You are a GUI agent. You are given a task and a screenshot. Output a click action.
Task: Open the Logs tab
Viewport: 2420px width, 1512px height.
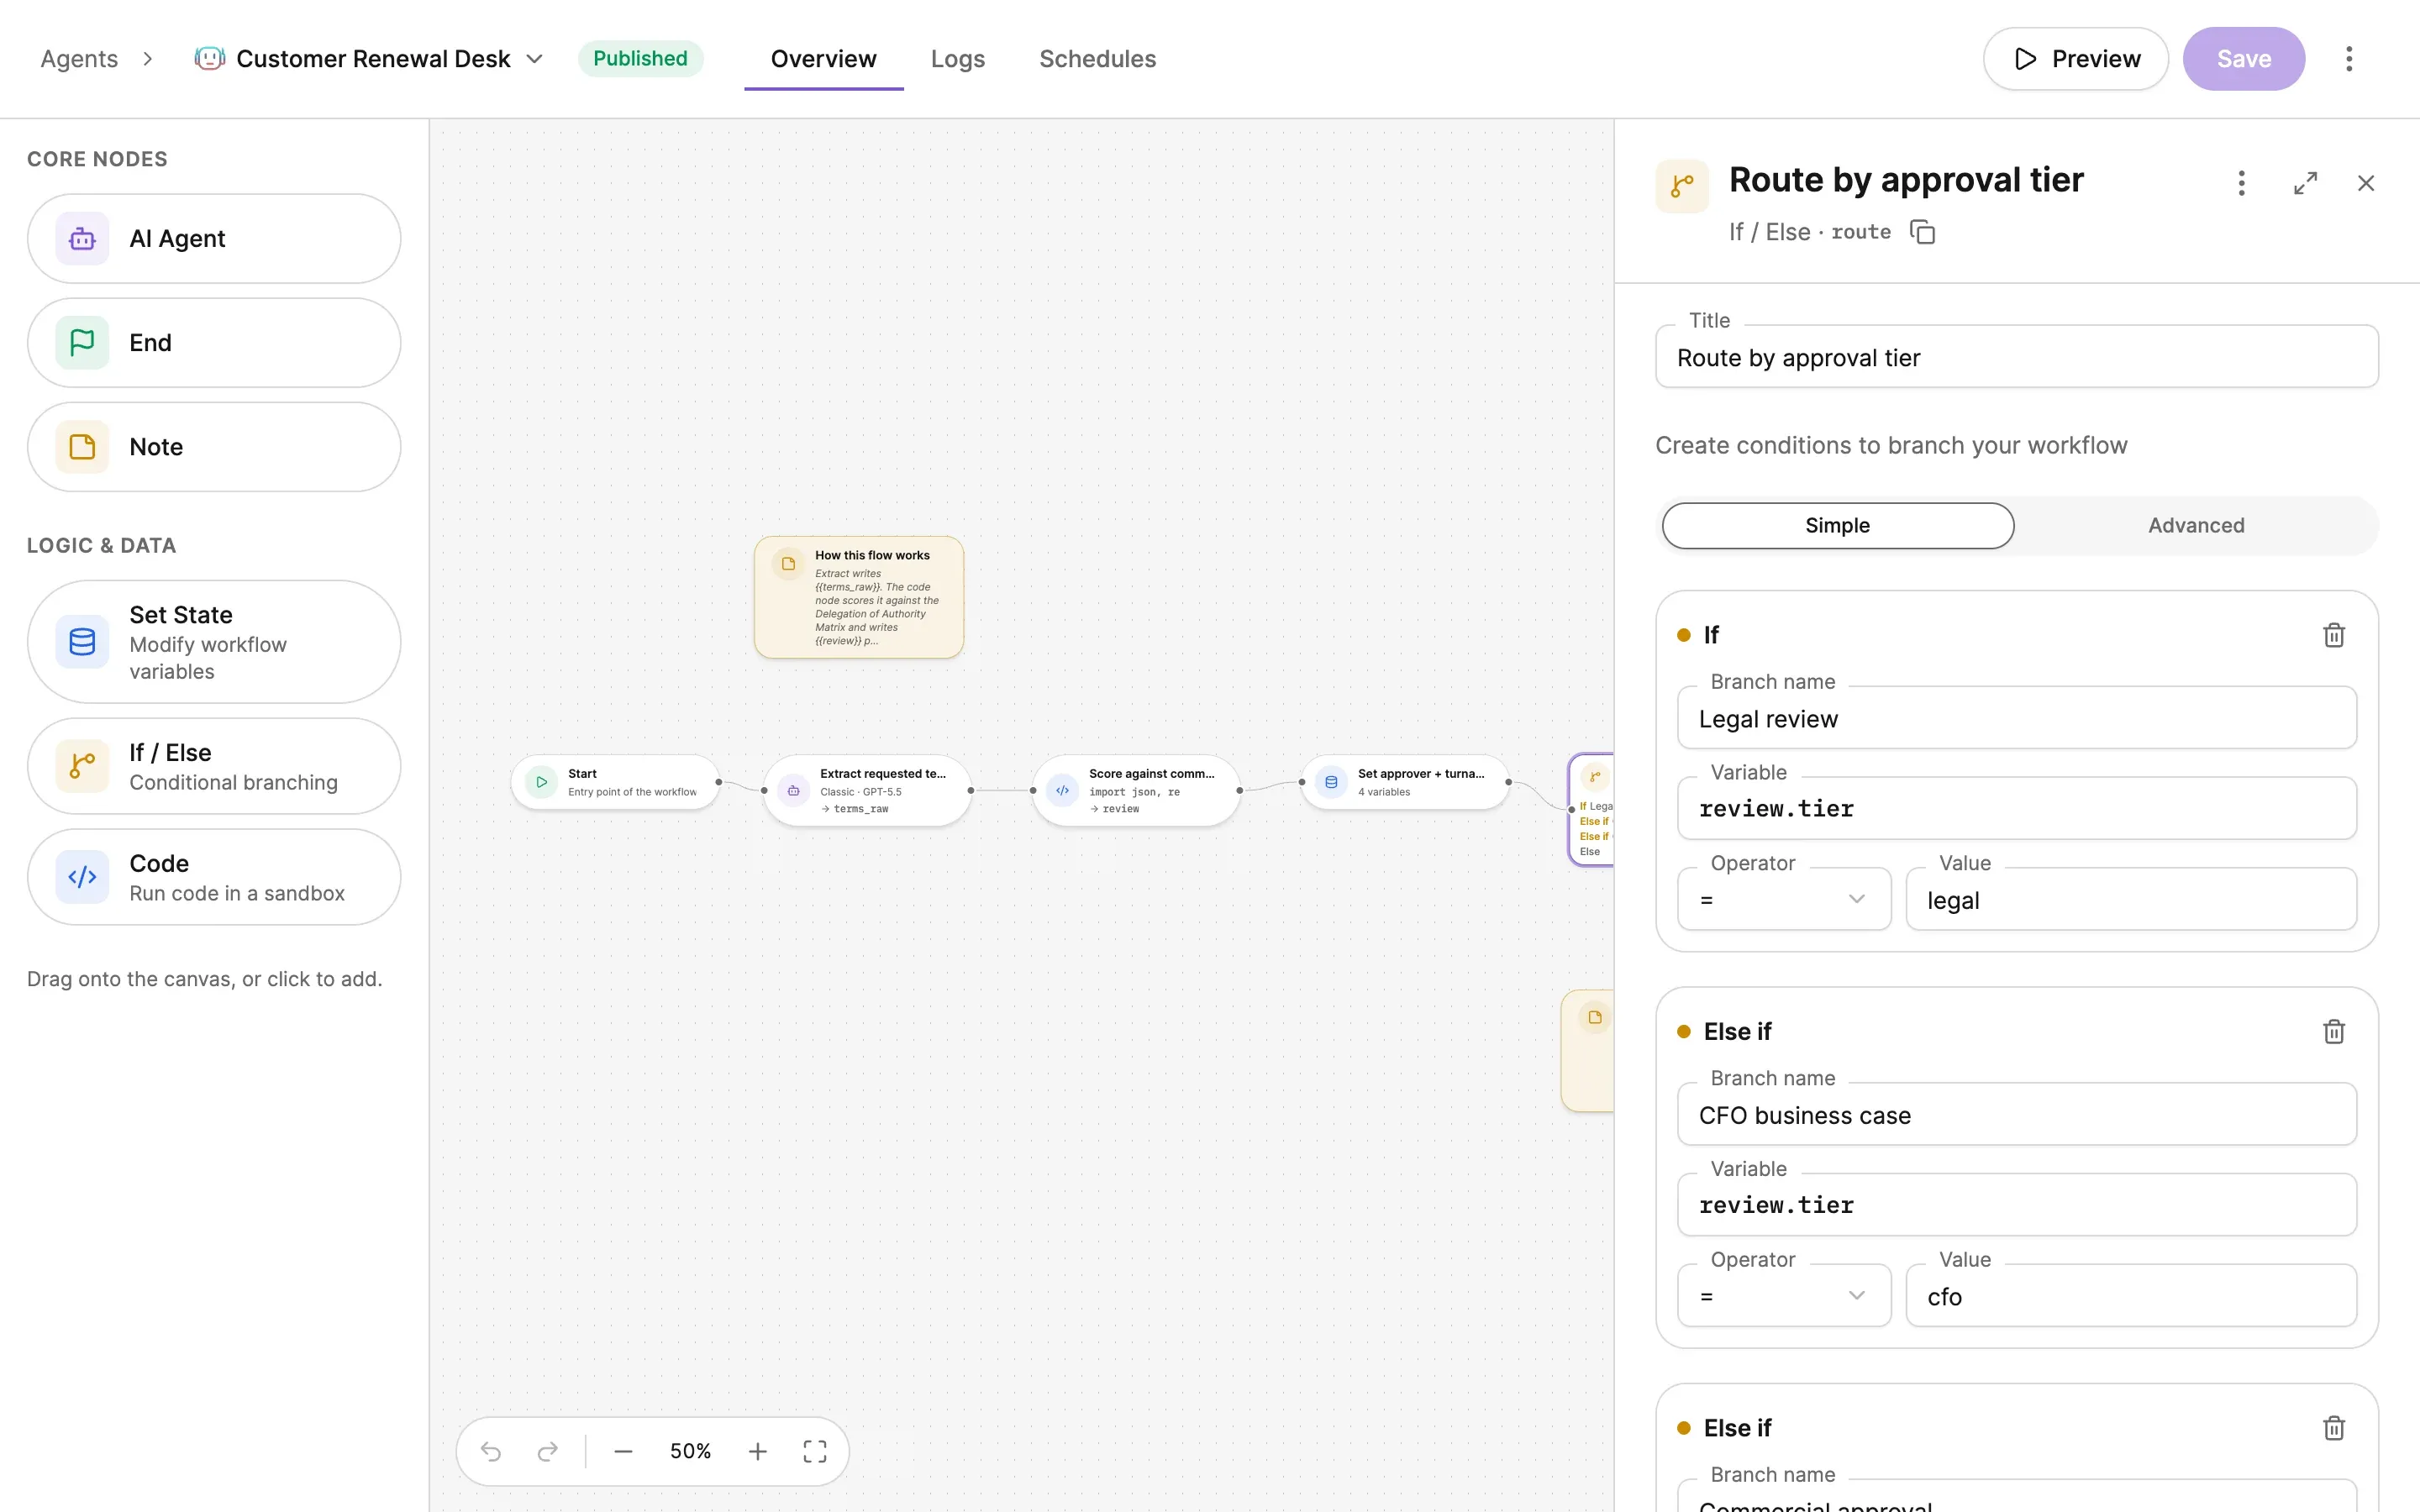[958, 59]
